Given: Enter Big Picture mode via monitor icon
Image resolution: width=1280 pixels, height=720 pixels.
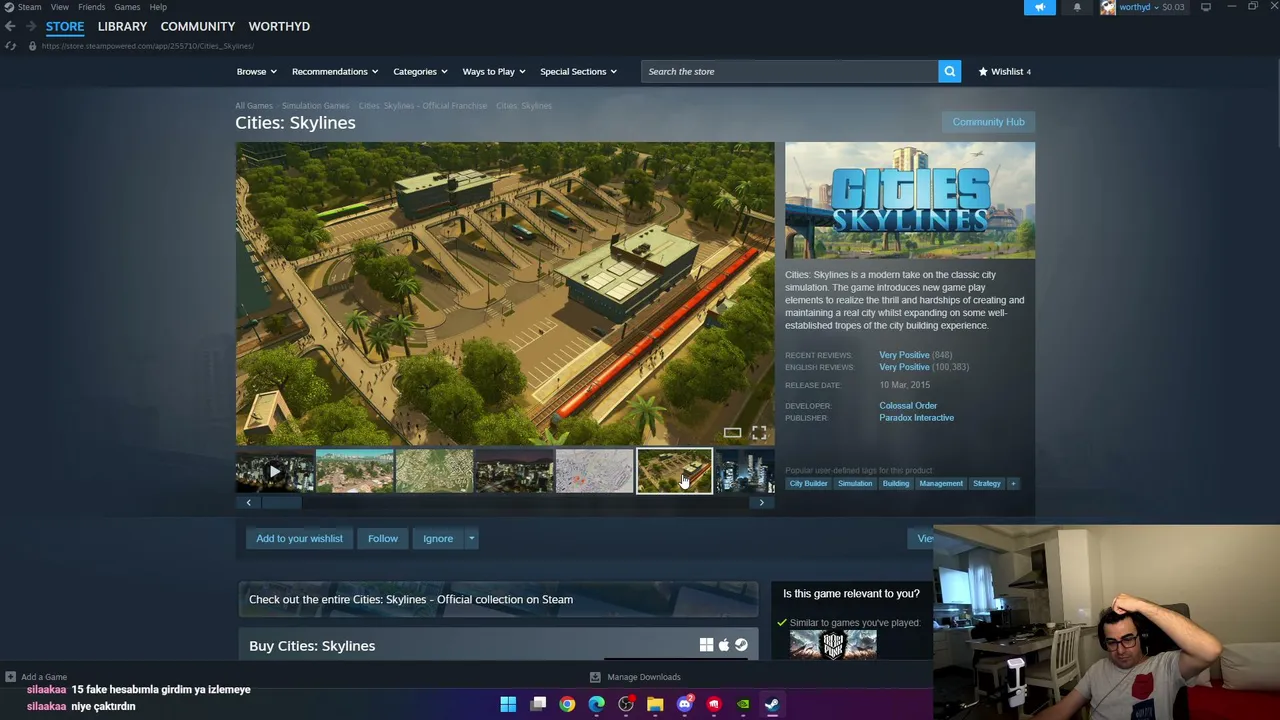Looking at the screenshot, I should pos(1206,7).
